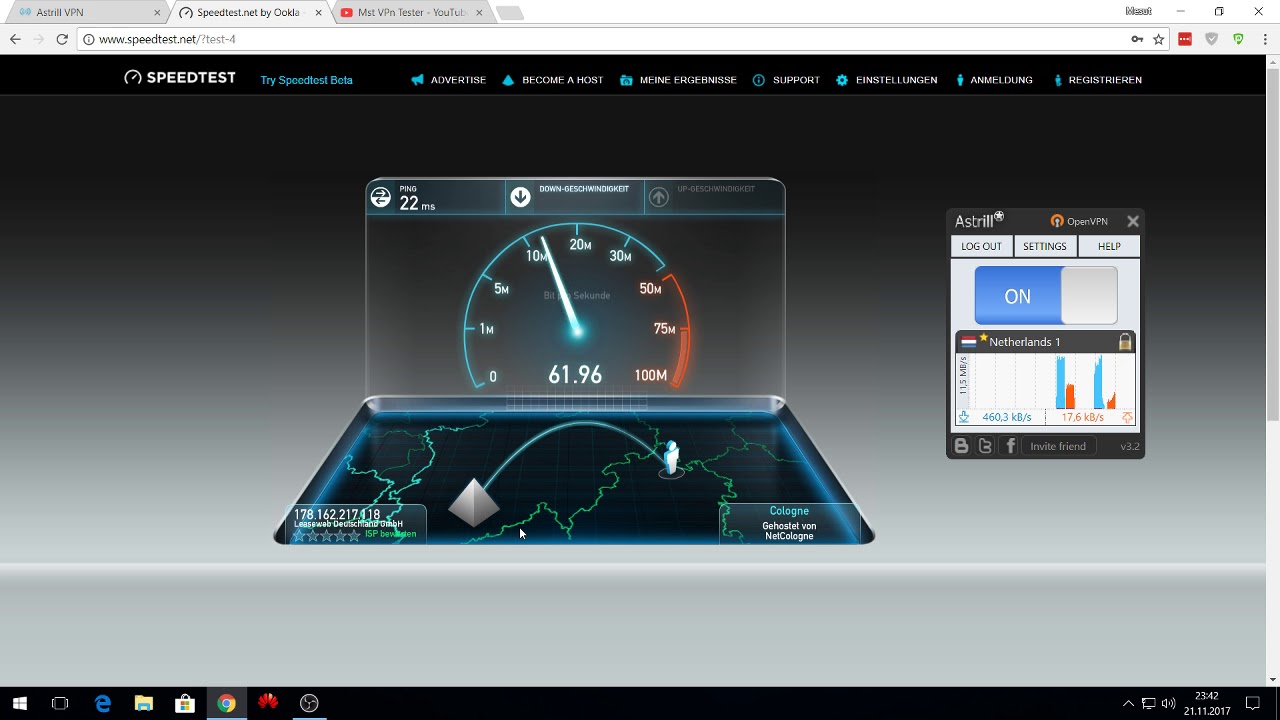
Task: Open the gray shield extension
Action: (x=1212, y=39)
